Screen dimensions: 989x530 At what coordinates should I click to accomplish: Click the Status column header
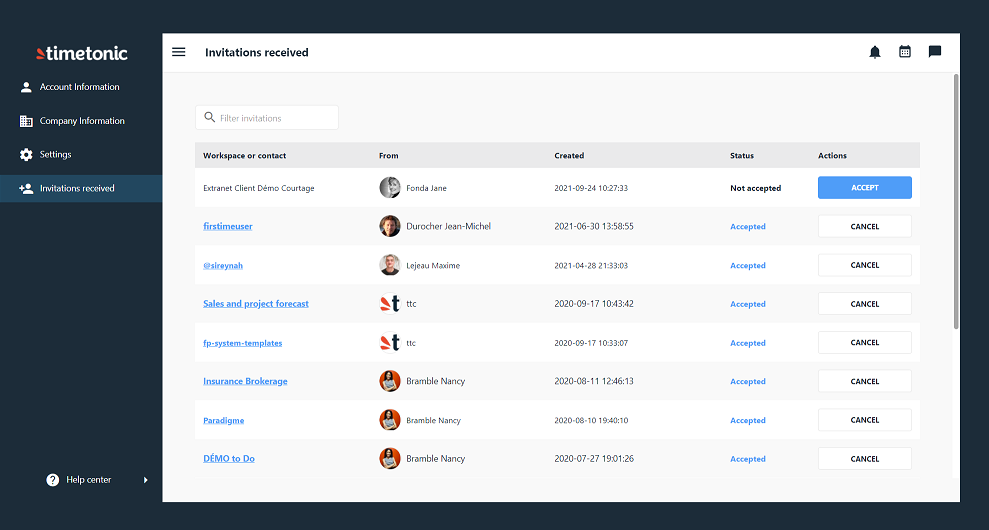coord(742,156)
